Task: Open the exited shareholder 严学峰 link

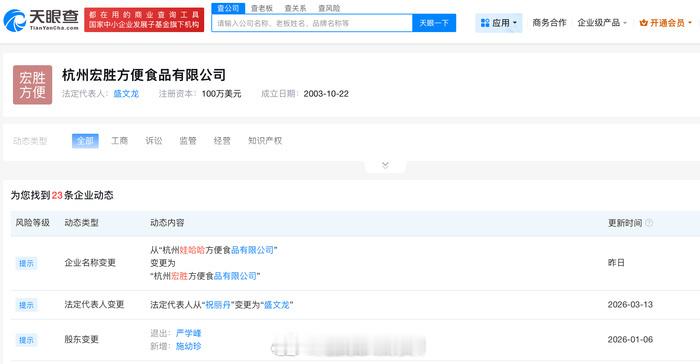Action: coord(188,333)
